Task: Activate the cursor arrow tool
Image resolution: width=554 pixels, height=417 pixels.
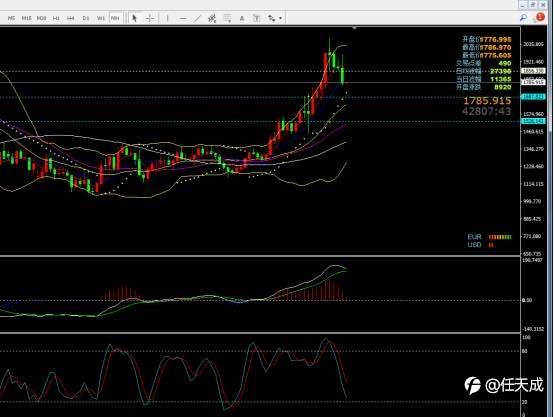Action: point(134,18)
